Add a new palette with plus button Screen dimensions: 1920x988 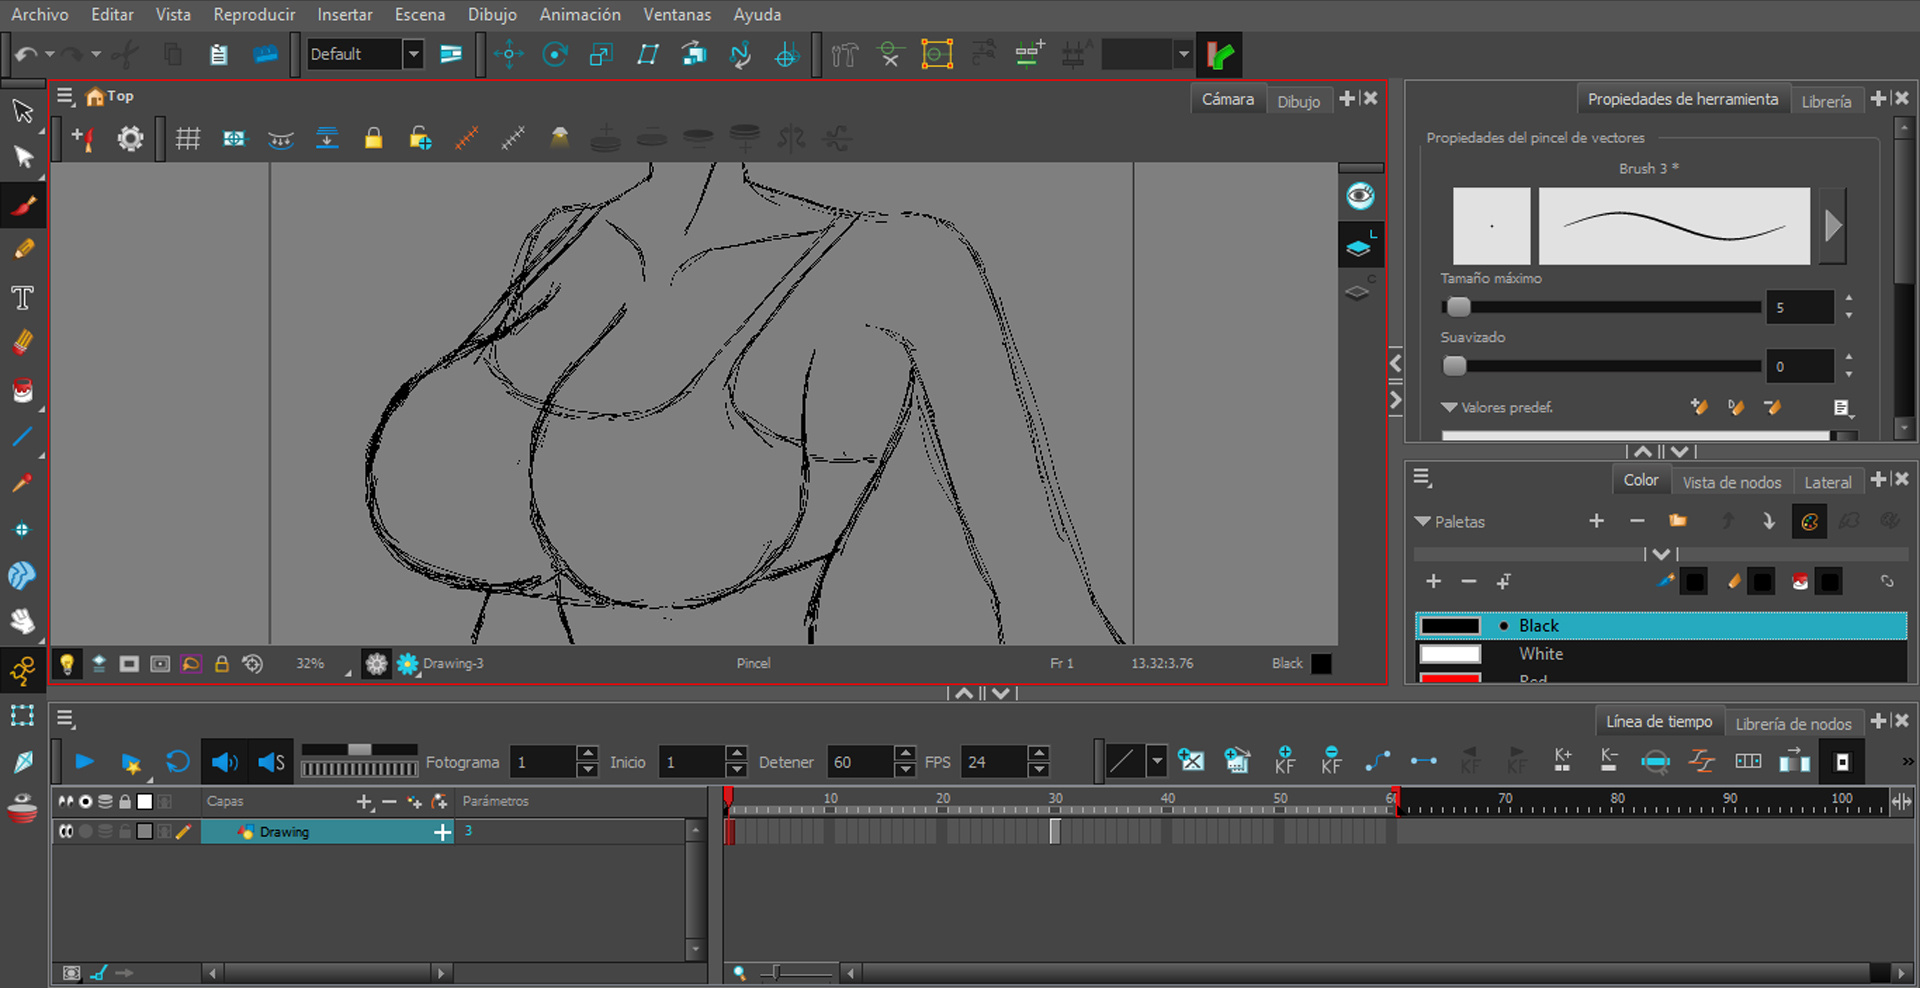[1596, 521]
